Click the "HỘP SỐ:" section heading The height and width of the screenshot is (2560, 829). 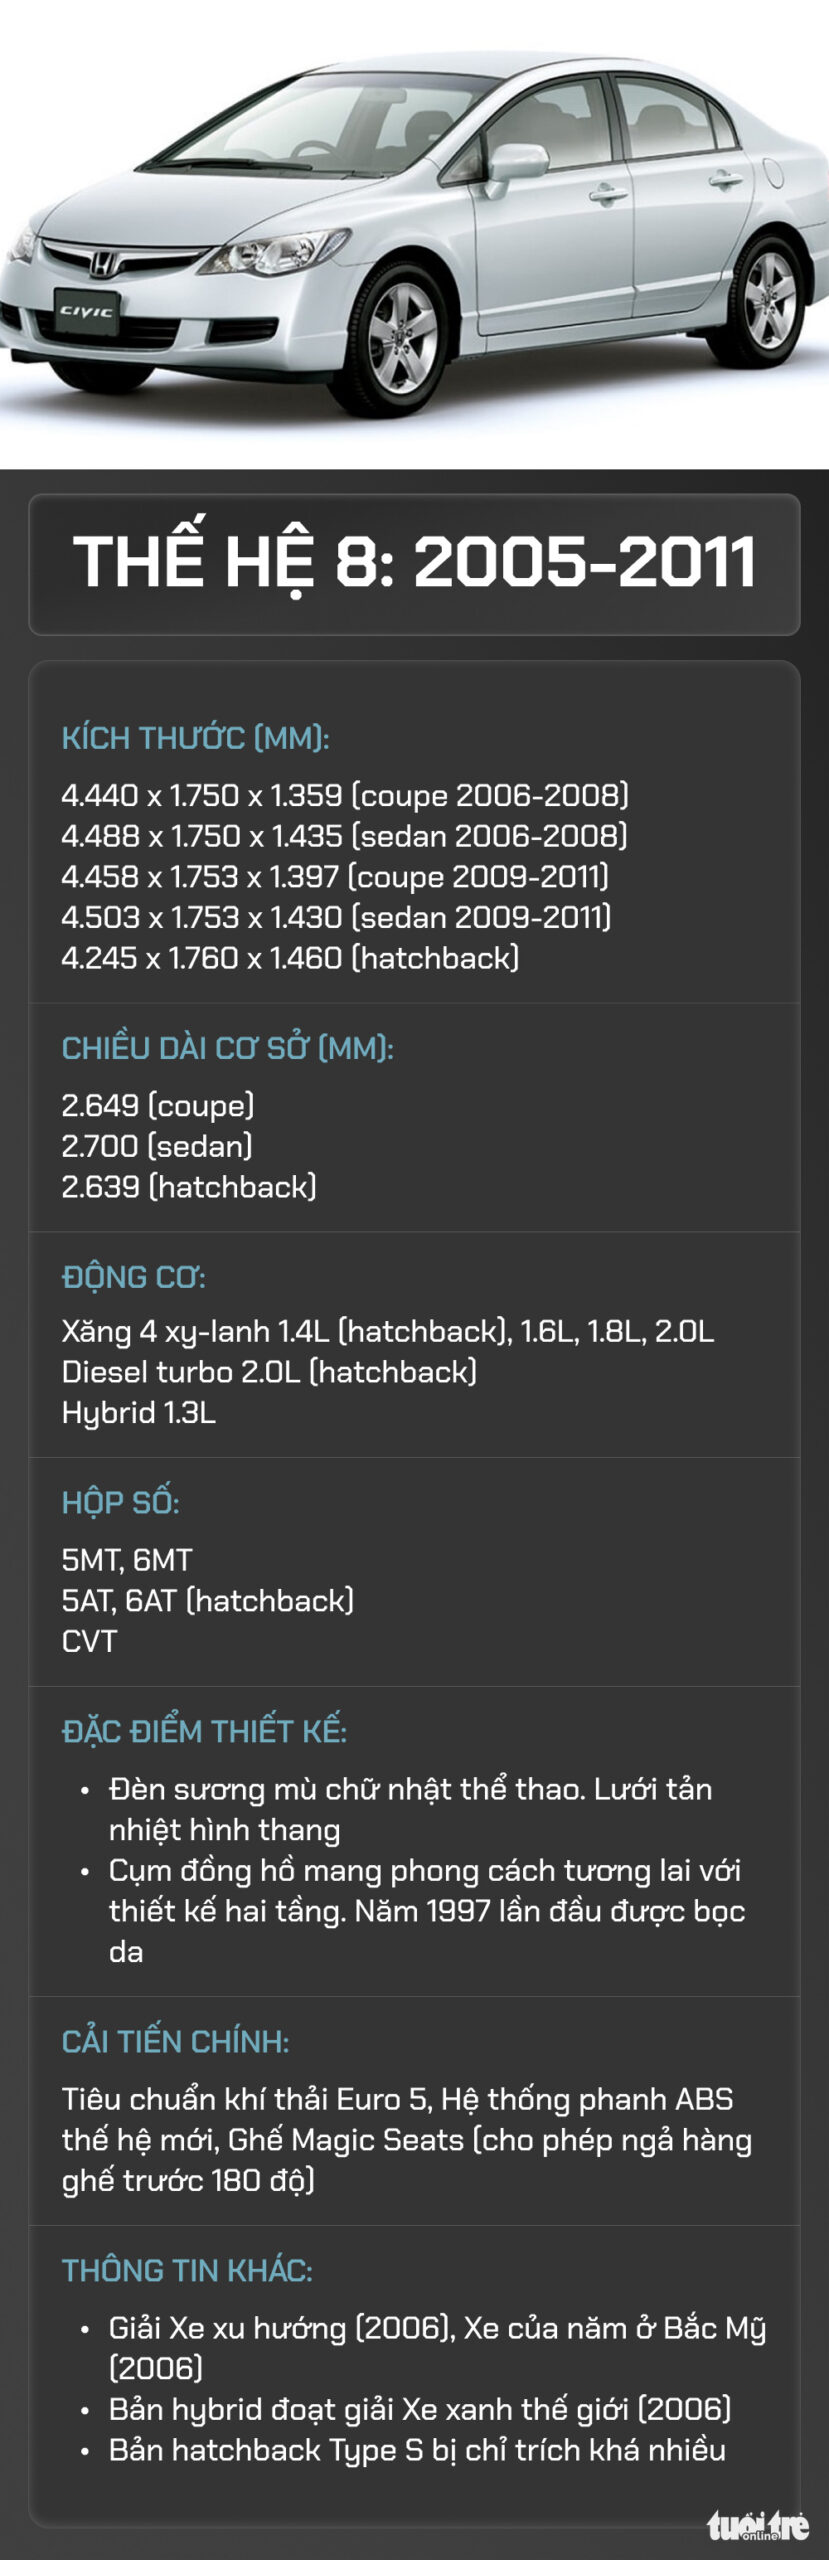[120, 1503]
